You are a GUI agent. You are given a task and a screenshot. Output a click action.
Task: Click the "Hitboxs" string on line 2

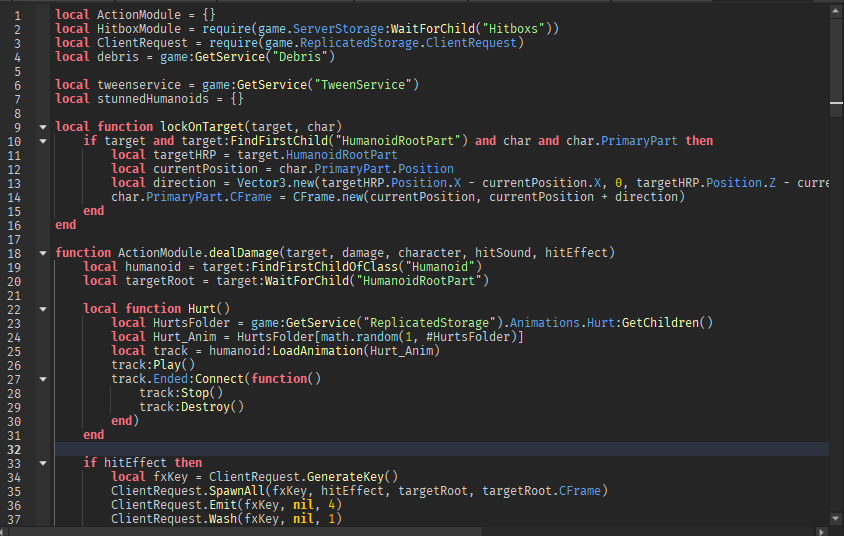(514, 29)
